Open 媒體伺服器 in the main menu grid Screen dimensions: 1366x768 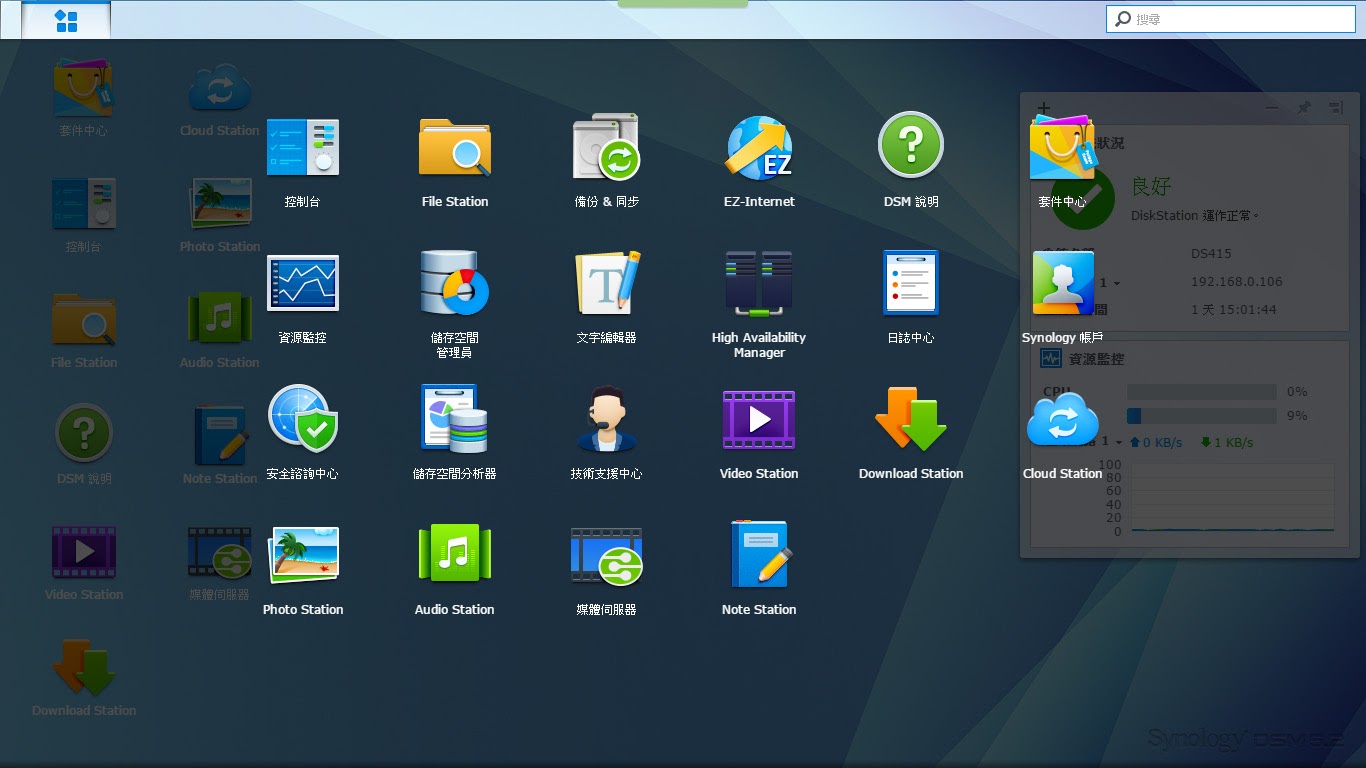pos(607,571)
